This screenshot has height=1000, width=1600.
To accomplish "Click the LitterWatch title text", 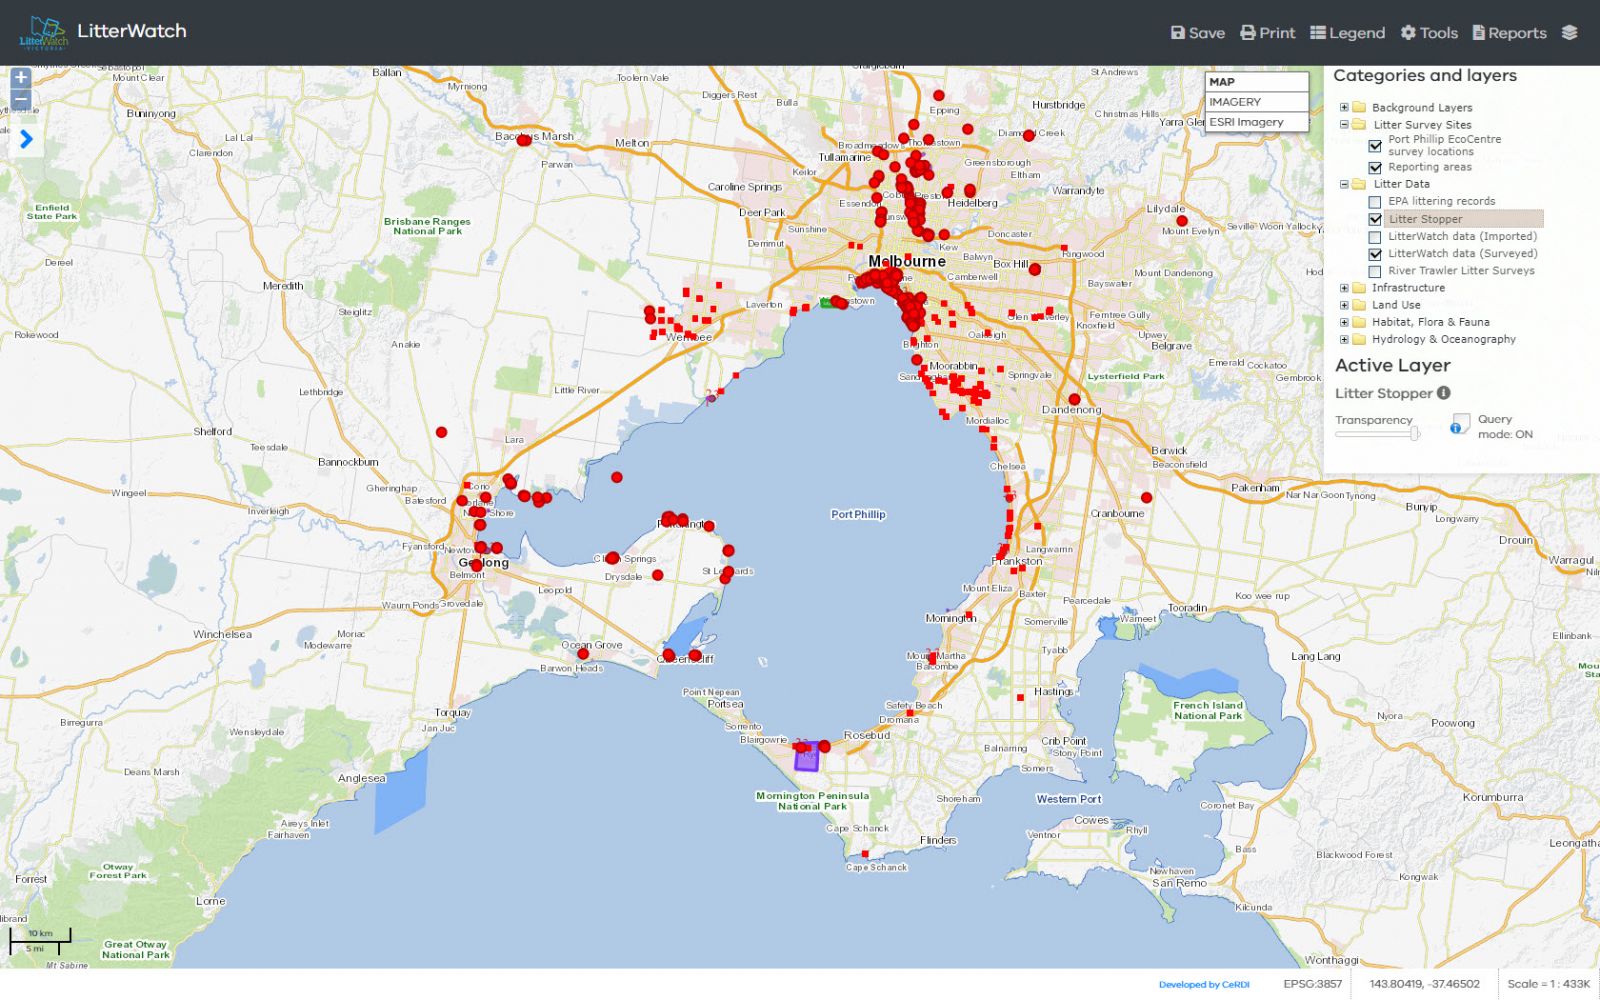I will coord(132,31).
